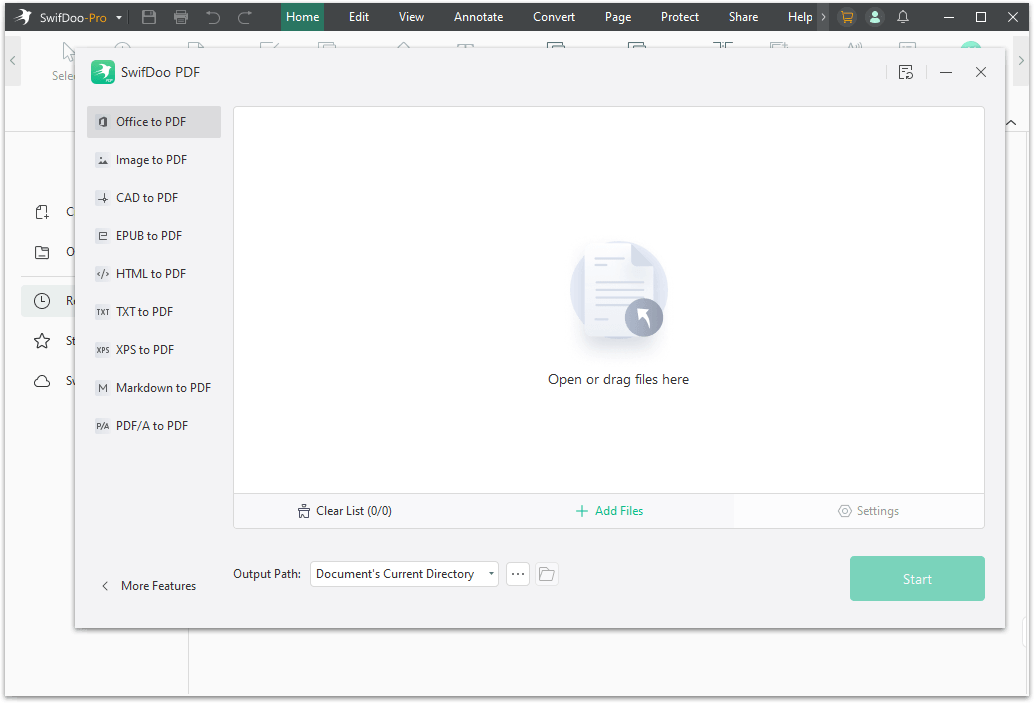Click the cloud storage icon in sidebar
The height and width of the screenshot is (703, 1034).
pos(42,380)
